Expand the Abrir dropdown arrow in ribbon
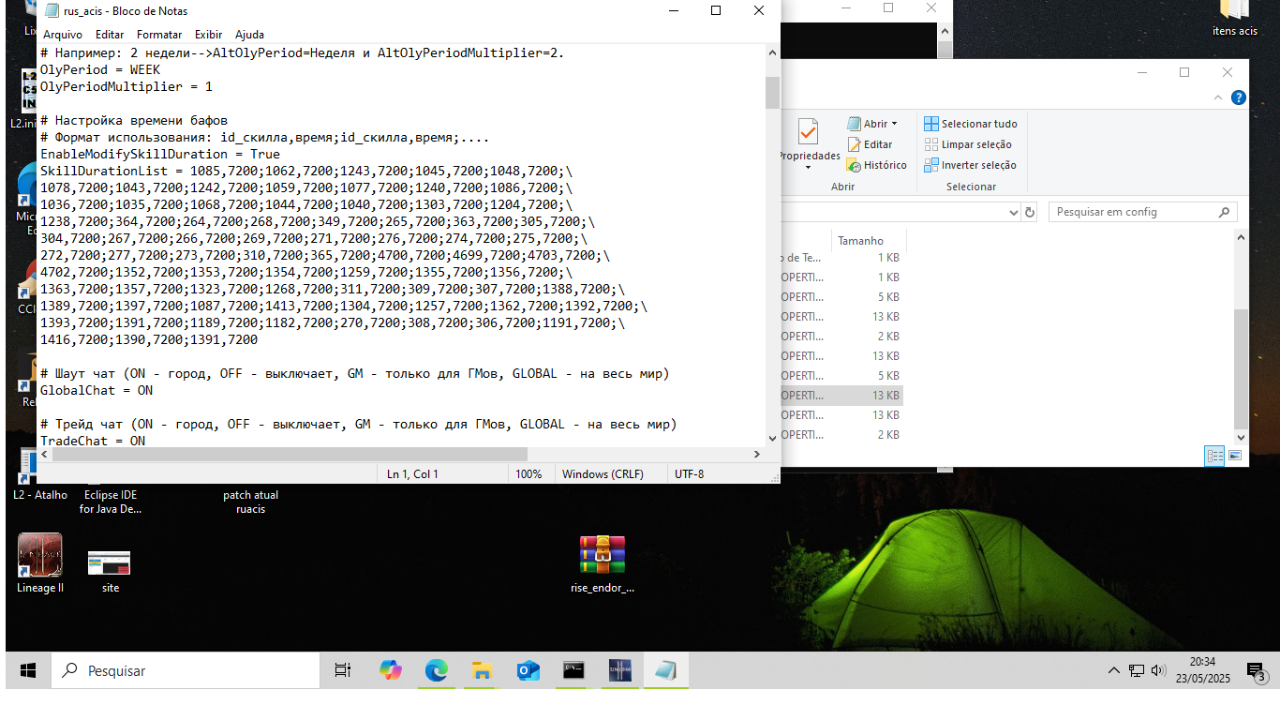The image size is (1280, 720). point(894,124)
